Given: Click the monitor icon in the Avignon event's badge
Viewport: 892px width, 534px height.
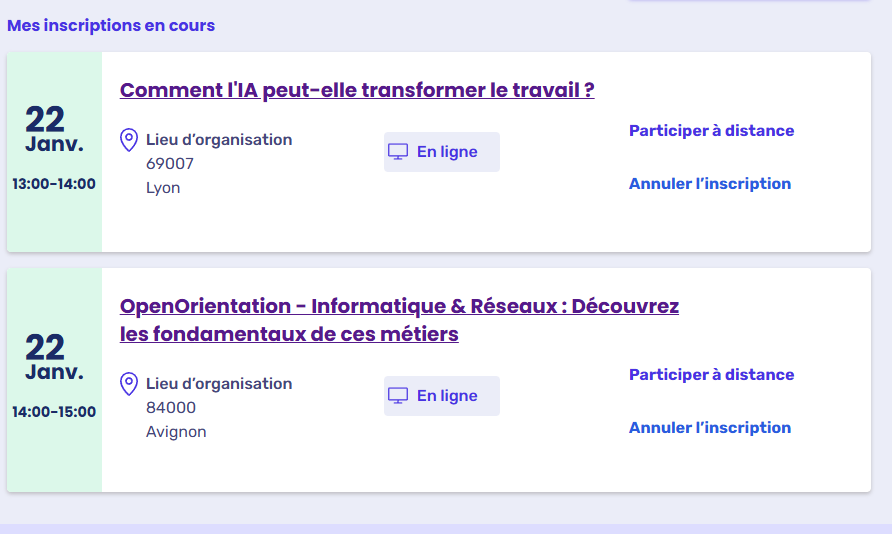Looking at the screenshot, I should click(x=398, y=396).
